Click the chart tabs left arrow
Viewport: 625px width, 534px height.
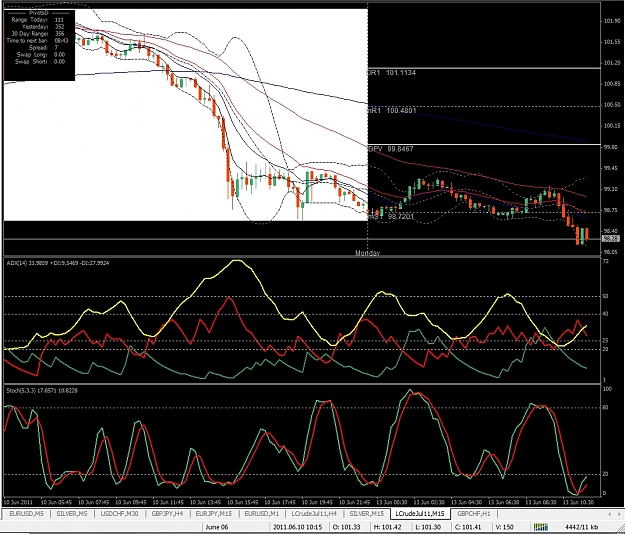click(x=609, y=514)
